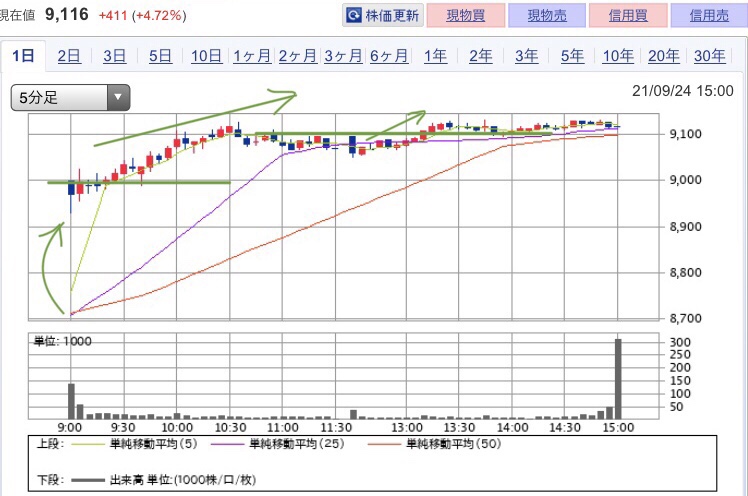Switch to the 3ヶ月 chart tab
Screen dimensions: 748x496
coord(343,56)
